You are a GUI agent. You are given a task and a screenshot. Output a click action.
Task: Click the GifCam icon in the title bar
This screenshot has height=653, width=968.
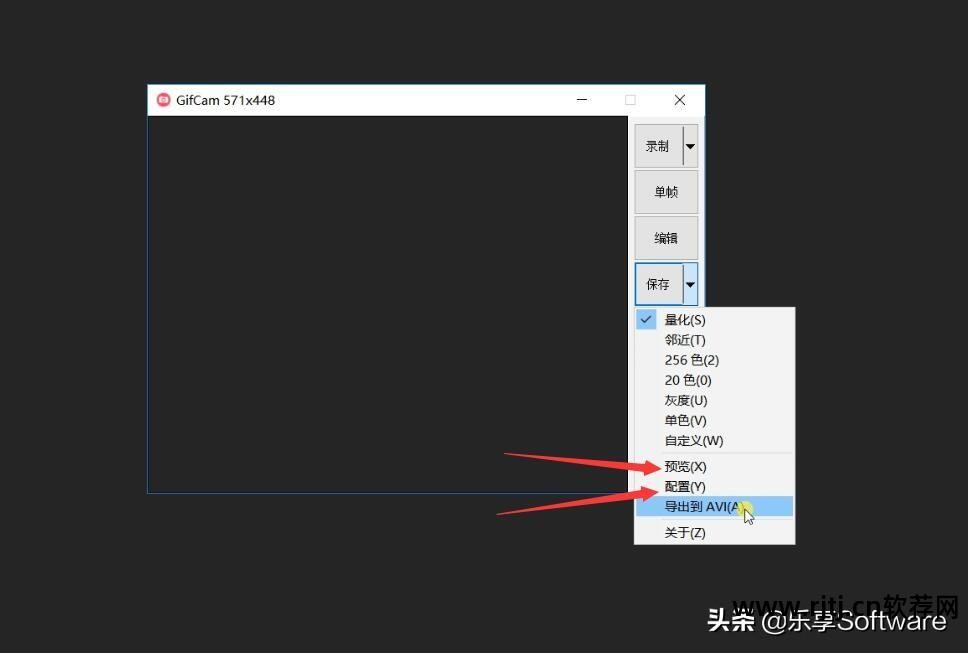click(163, 100)
